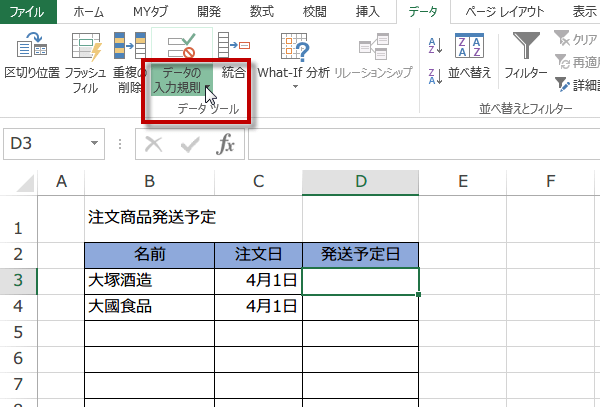
Task: Open the ファイル tab
Action: coord(27,11)
